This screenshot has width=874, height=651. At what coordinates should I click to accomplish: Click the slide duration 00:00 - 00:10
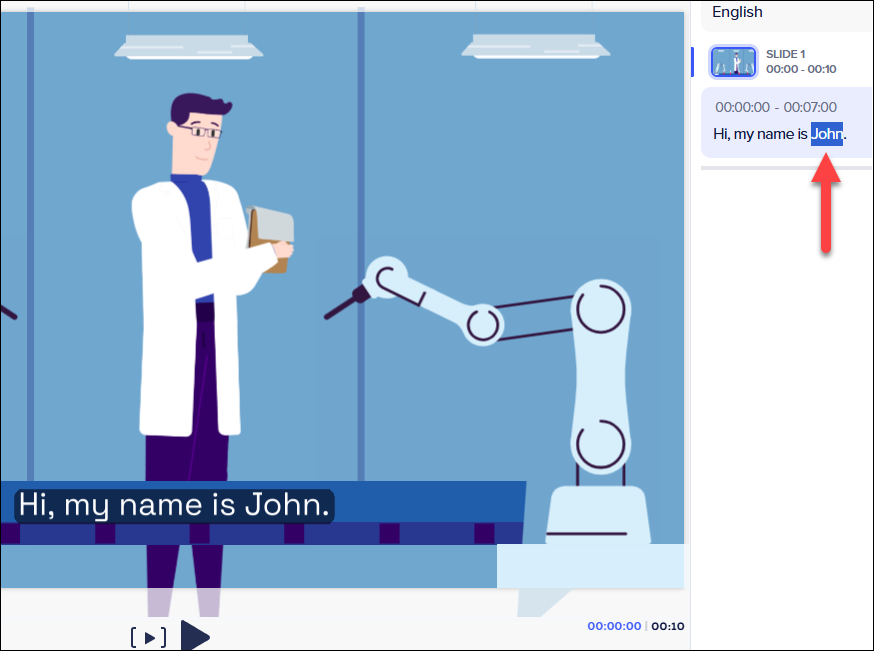point(801,69)
